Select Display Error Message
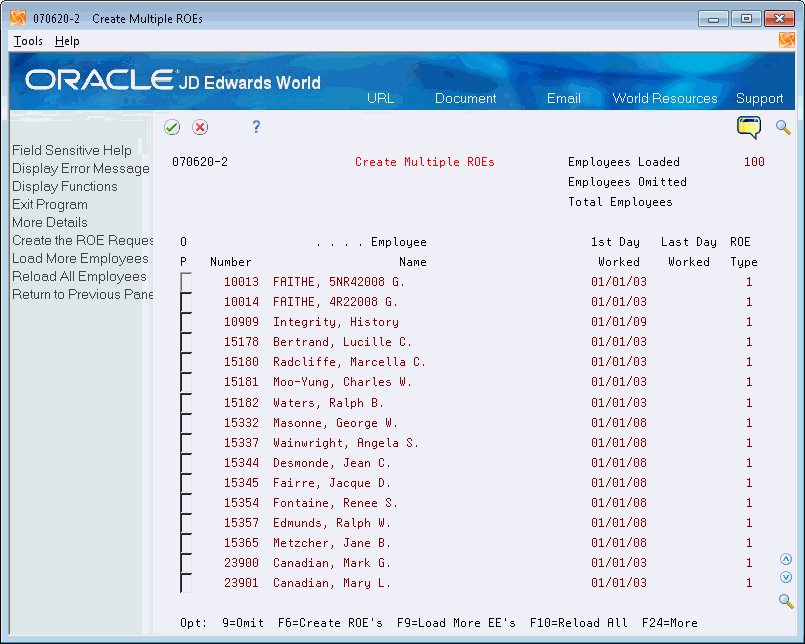Screen dimensions: 805x644 pos(81,168)
